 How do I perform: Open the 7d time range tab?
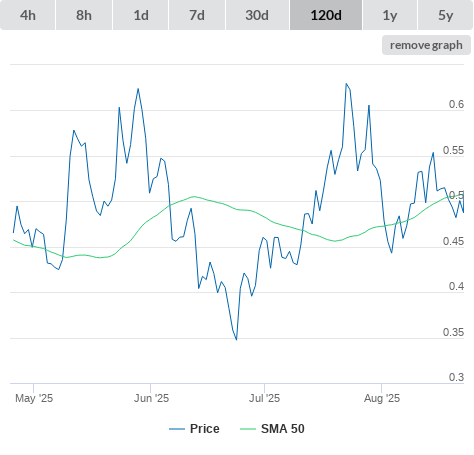point(197,15)
